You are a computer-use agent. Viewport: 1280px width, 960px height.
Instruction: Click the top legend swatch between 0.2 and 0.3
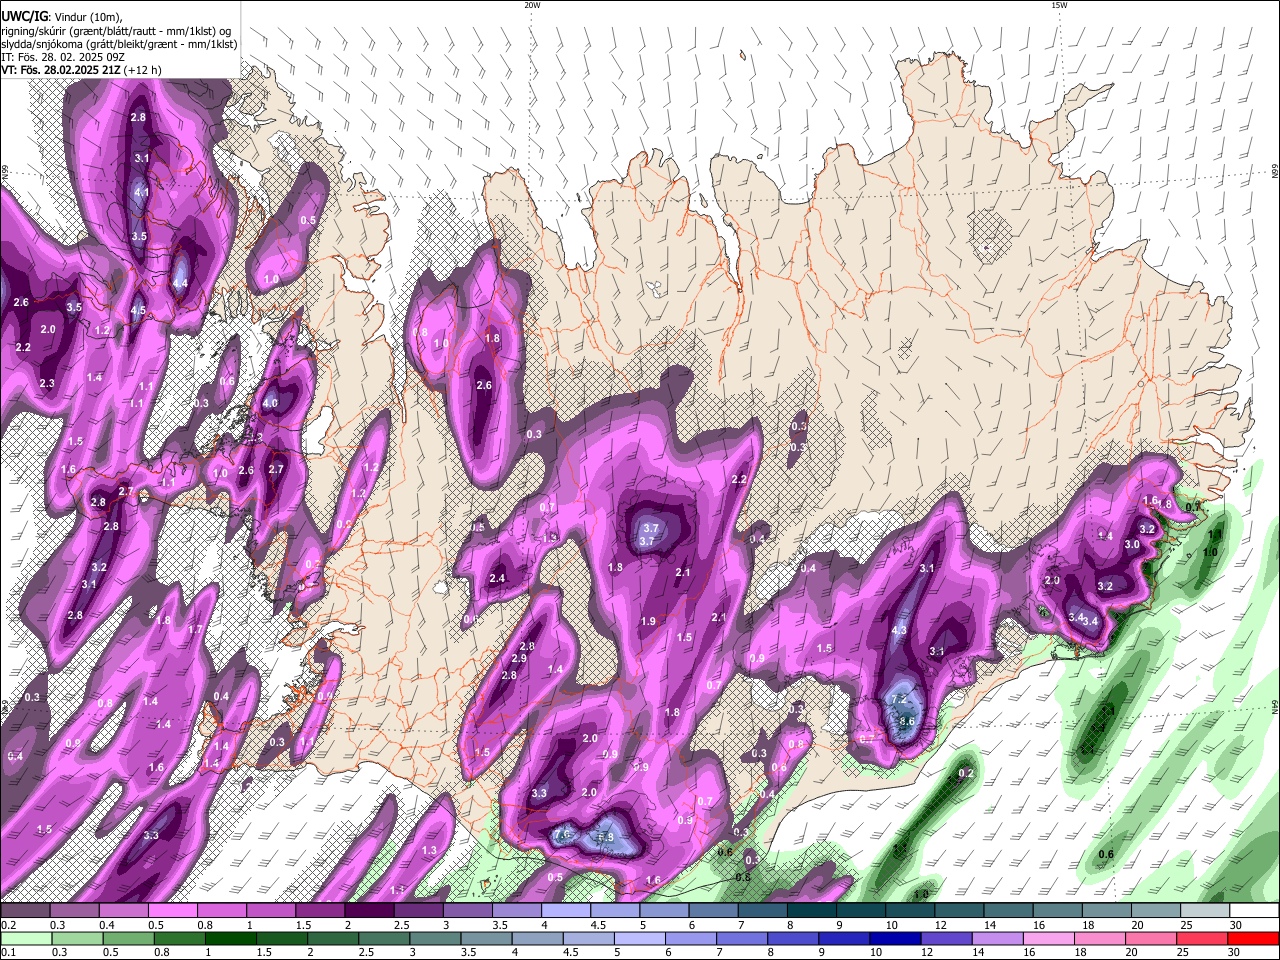(x=25, y=911)
